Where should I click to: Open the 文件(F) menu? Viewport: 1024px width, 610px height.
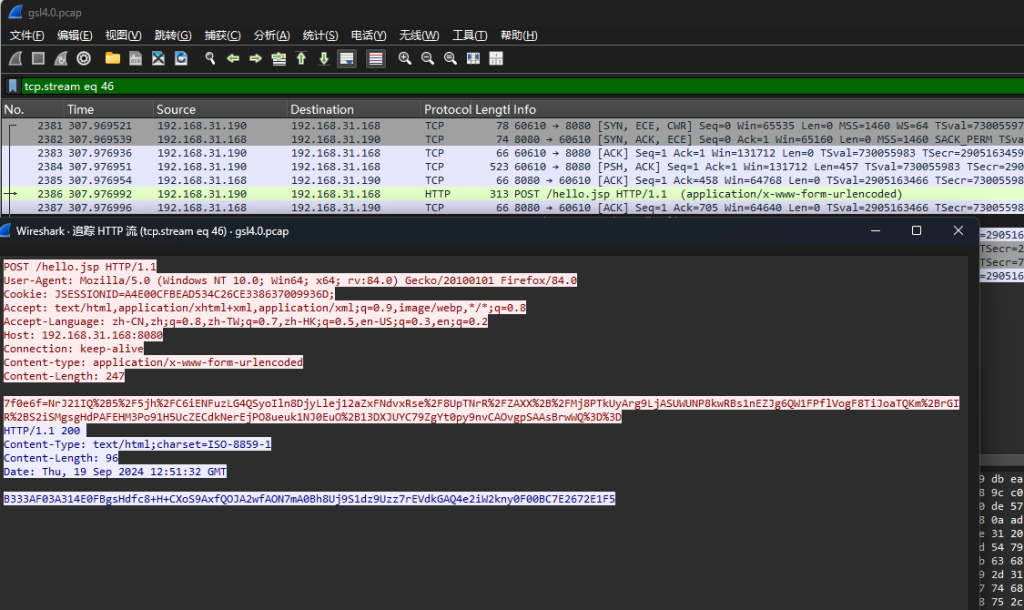(x=27, y=36)
